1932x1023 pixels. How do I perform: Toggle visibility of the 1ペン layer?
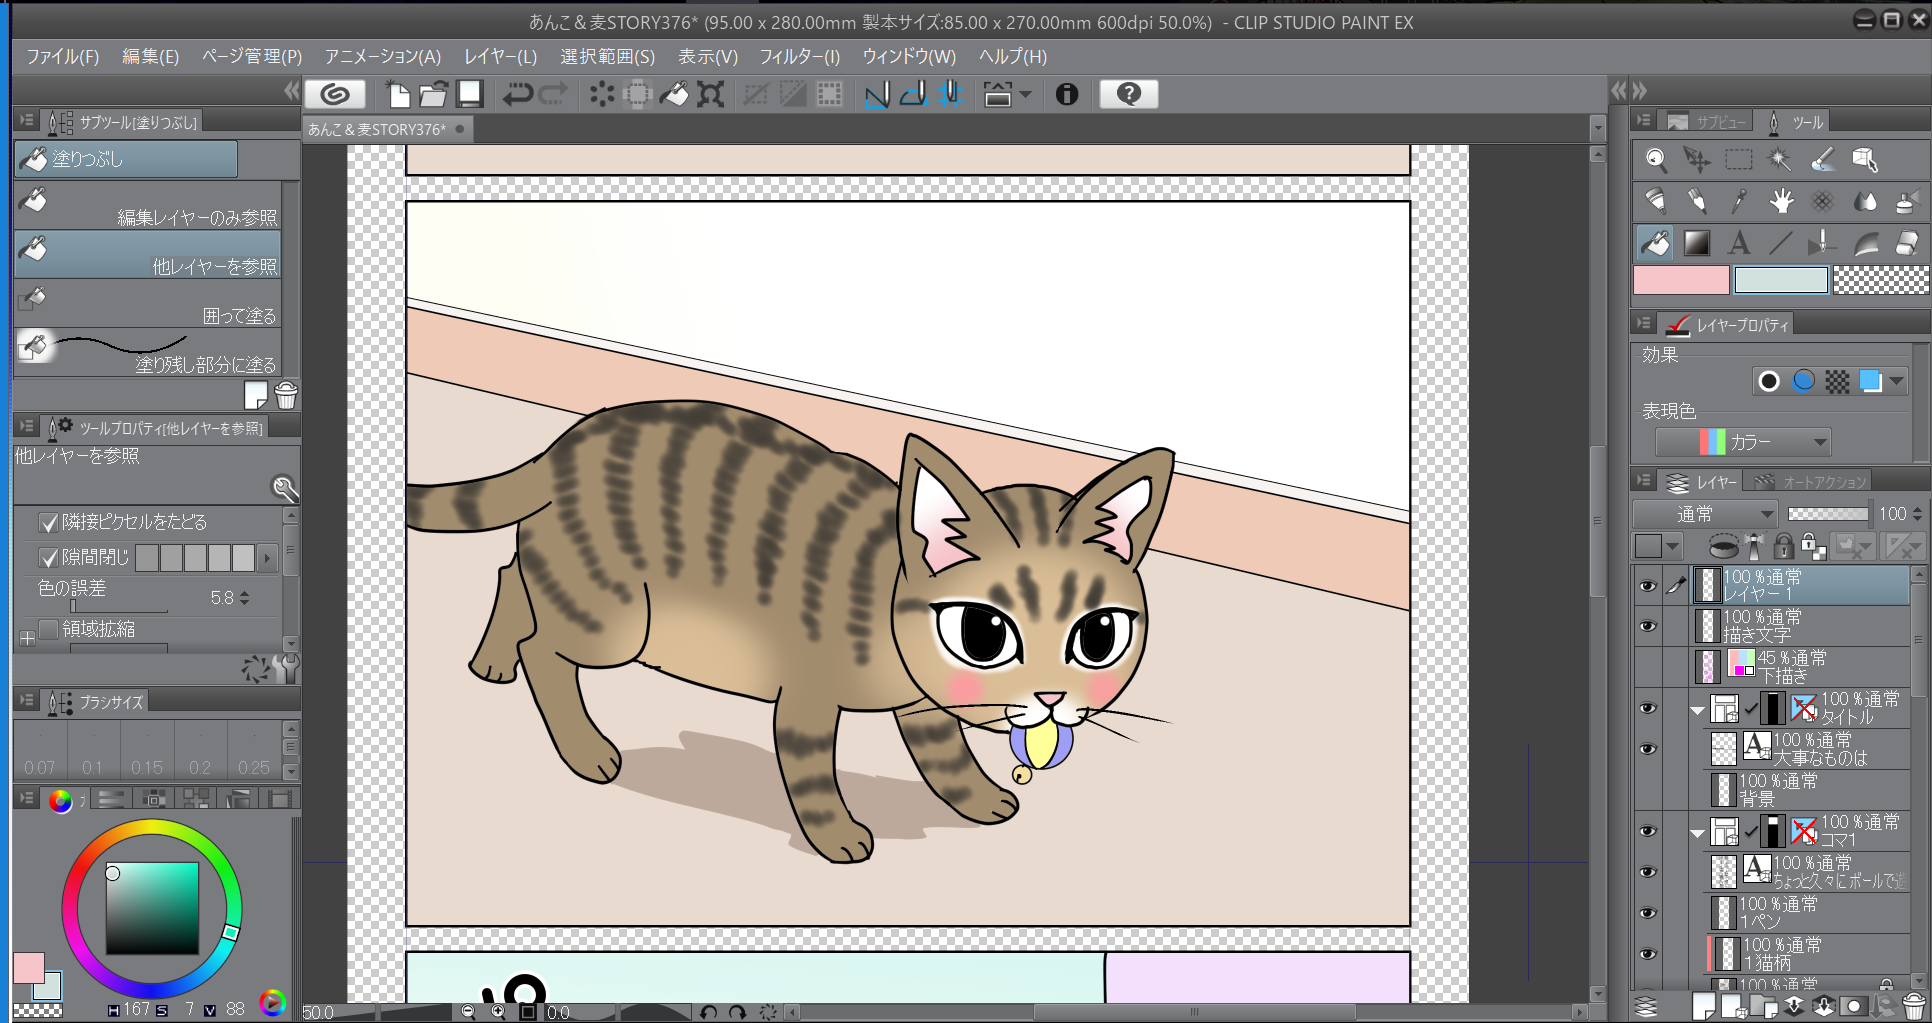point(1647,913)
